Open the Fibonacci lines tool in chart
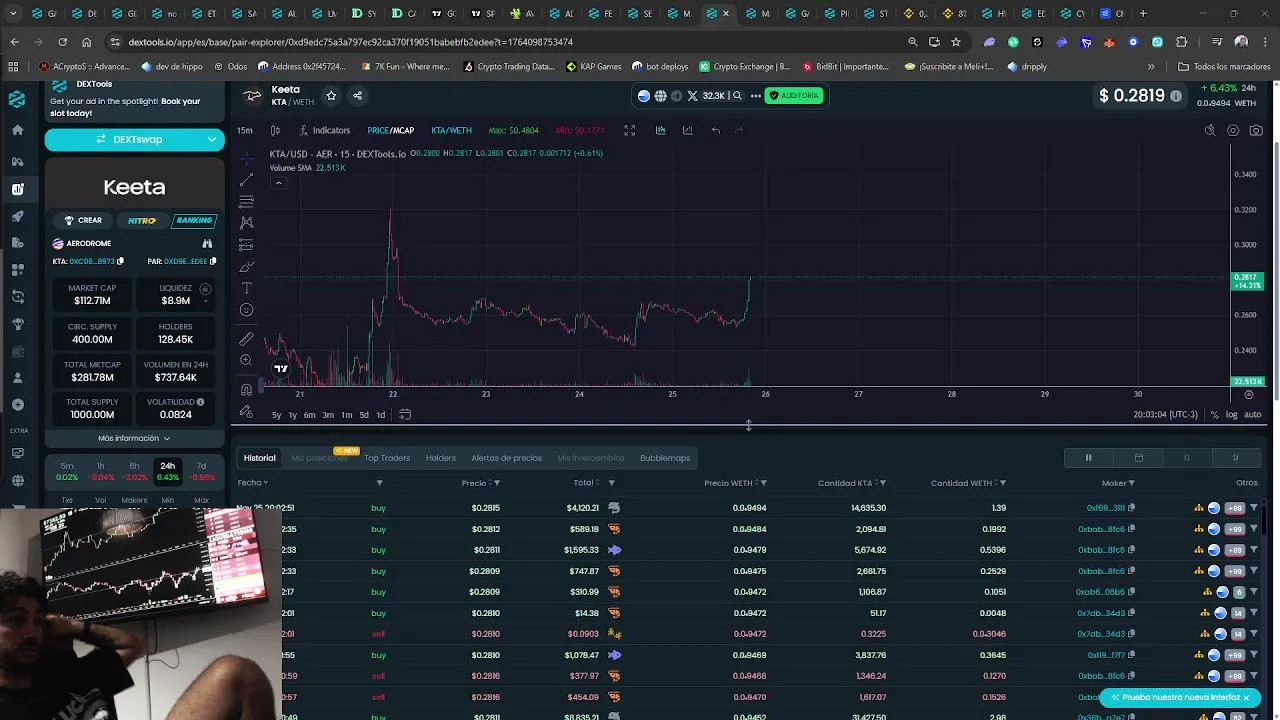 [x=247, y=201]
